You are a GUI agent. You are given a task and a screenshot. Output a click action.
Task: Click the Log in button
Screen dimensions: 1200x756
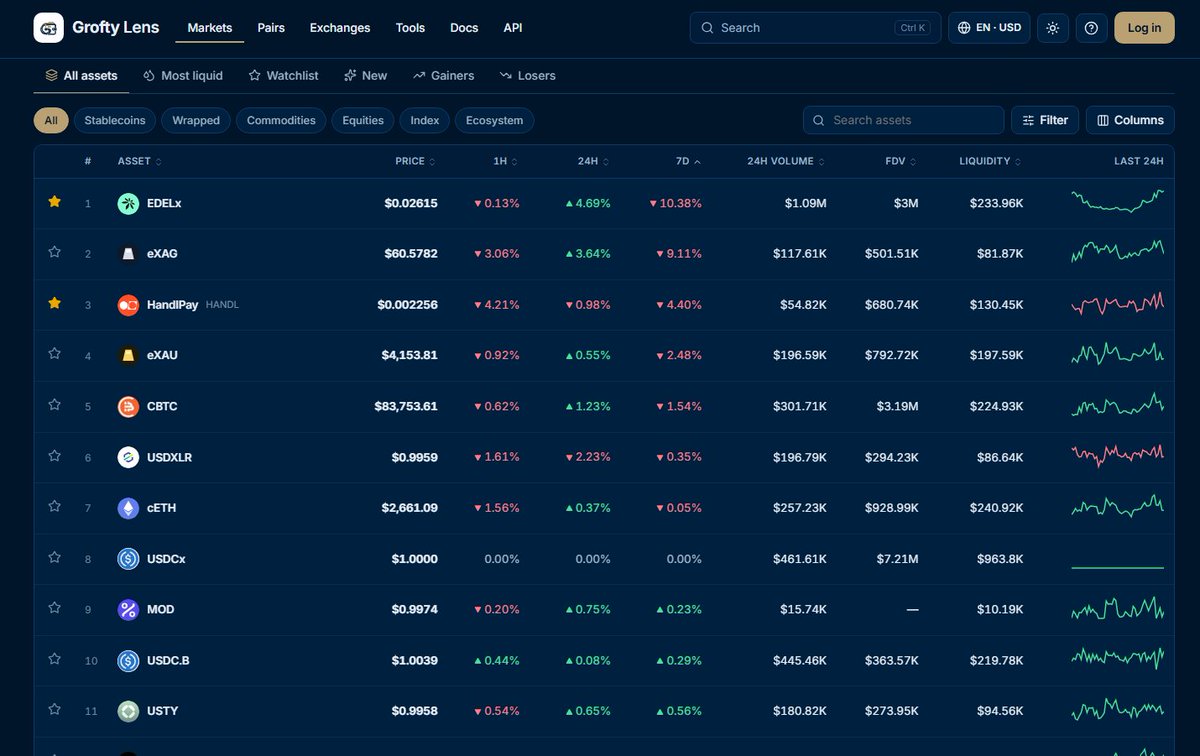[x=1144, y=28]
